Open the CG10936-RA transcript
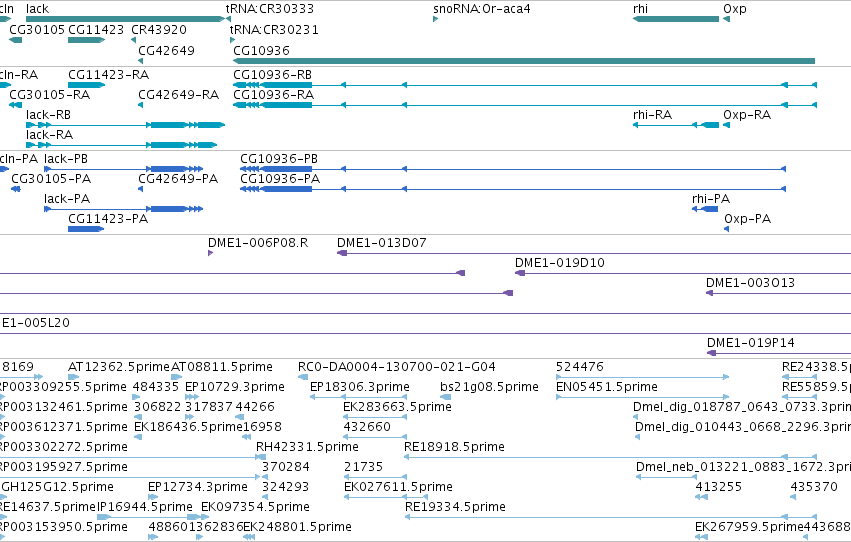This screenshot has height=542, width=851. (x=525, y=105)
